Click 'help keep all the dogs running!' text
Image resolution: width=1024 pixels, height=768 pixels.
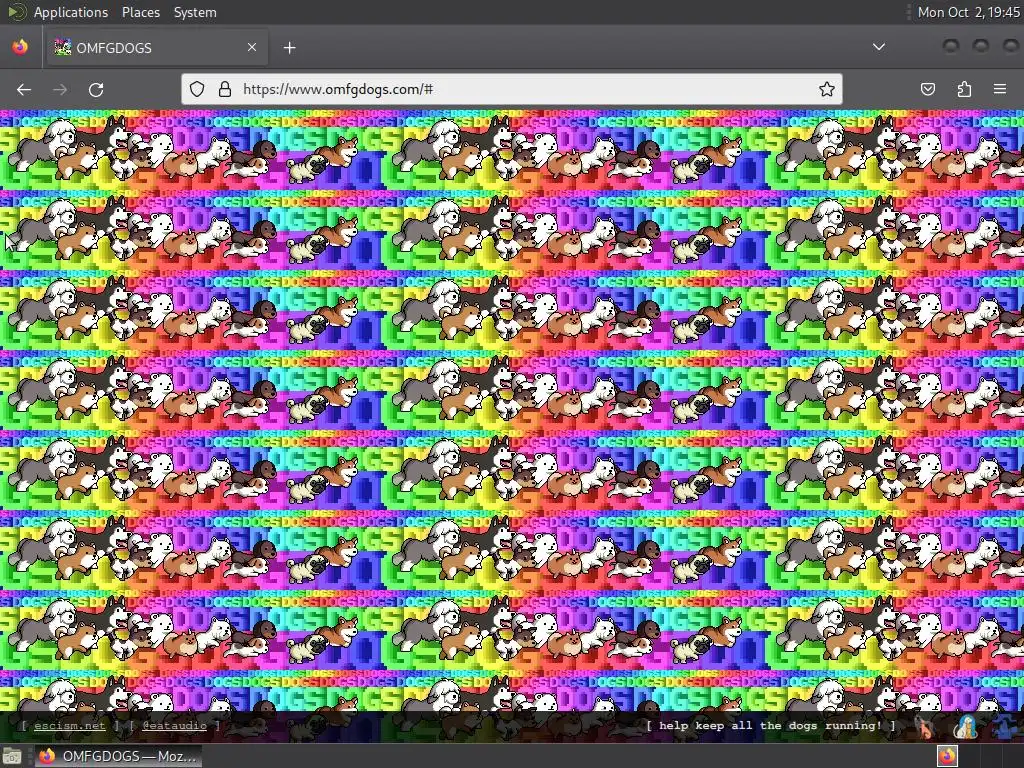coord(771,726)
